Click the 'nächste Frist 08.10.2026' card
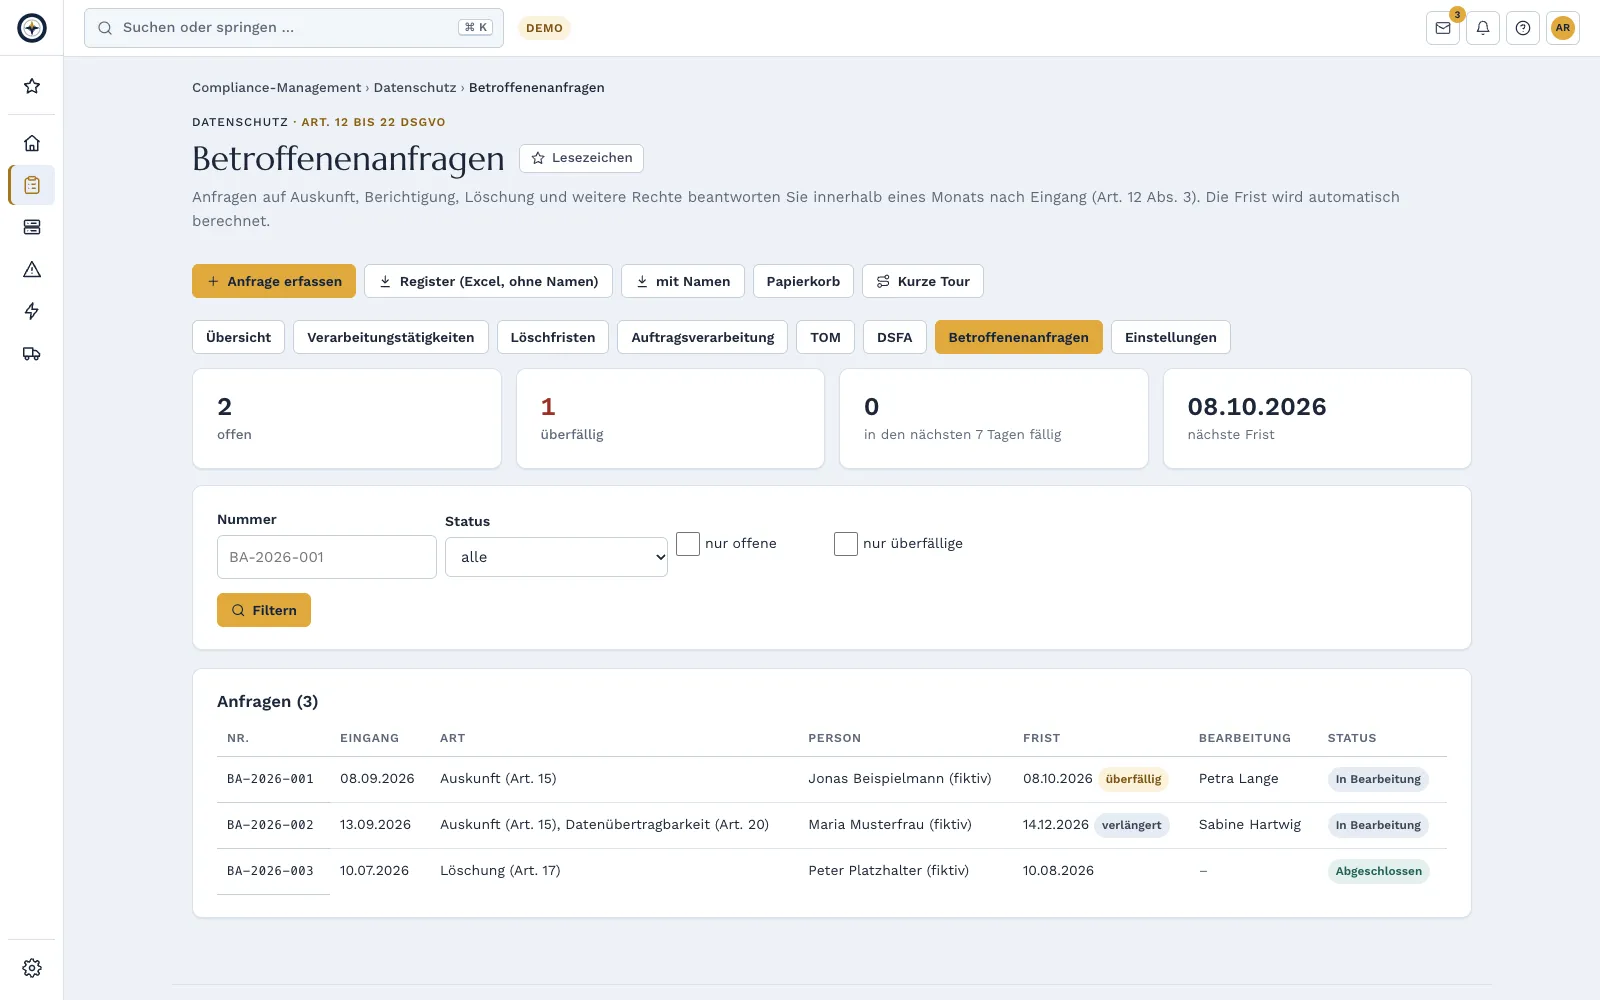This screenshot has width=1600, height=1000. click(x=1317, y=418)
